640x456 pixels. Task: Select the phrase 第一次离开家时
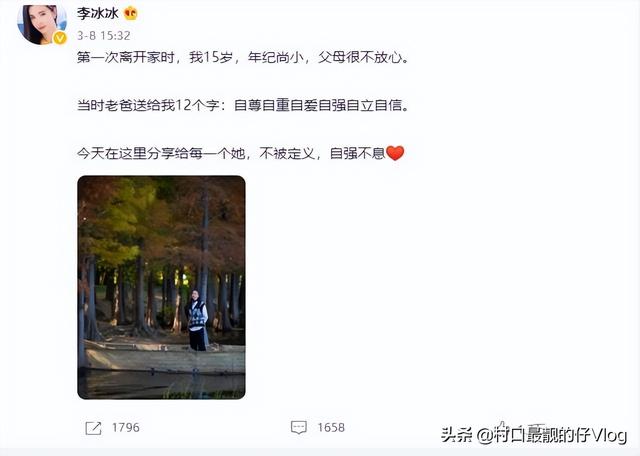coord(125,58)
